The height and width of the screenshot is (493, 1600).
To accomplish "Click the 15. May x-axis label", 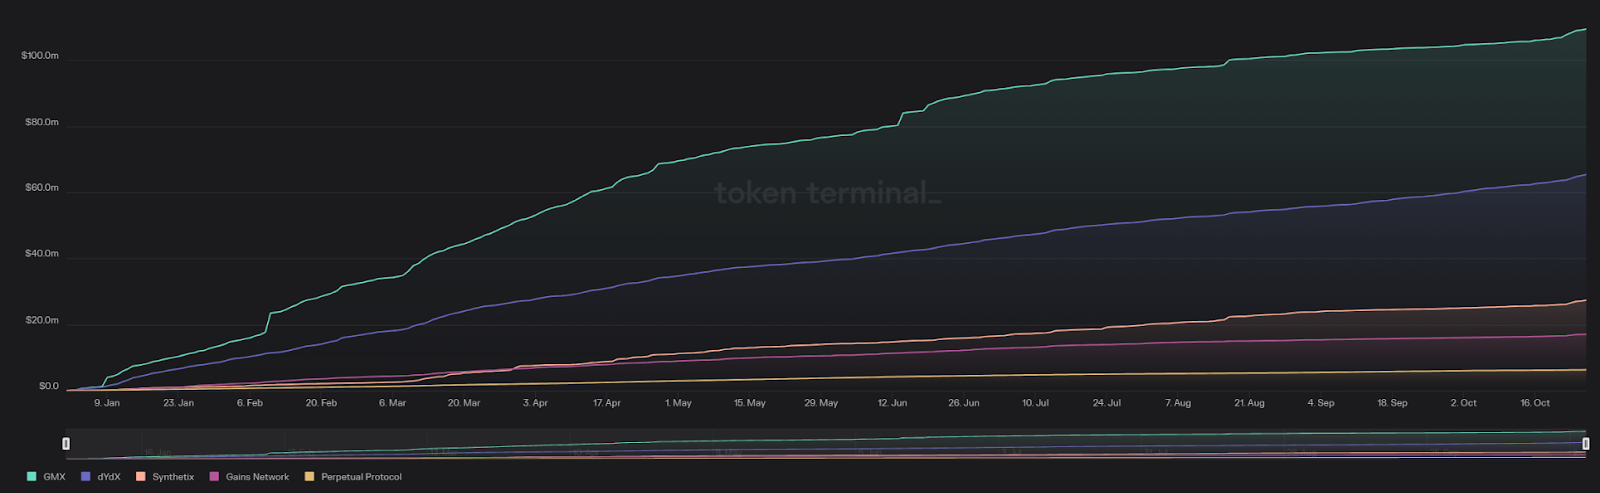I will pyautogui.click(x=750, y=403).
